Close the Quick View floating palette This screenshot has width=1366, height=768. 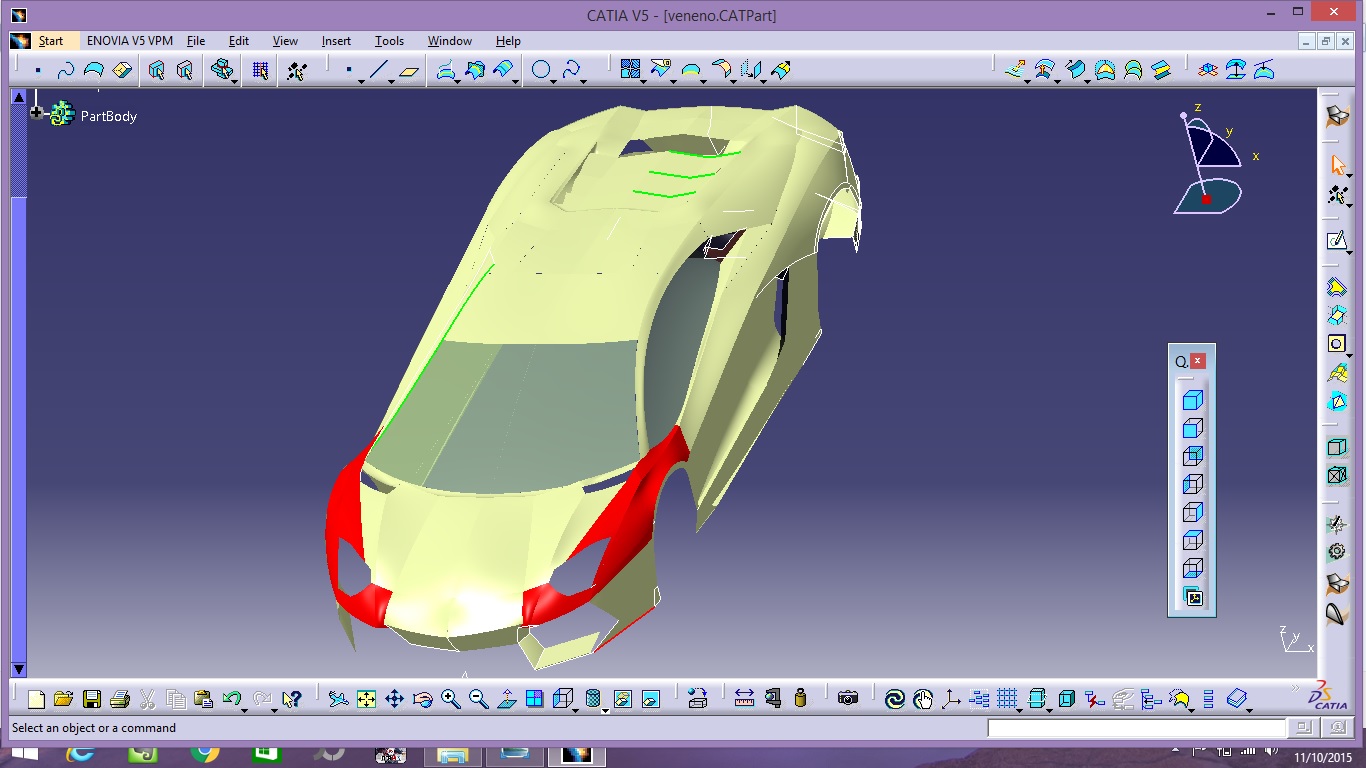tap(1198, 361)
